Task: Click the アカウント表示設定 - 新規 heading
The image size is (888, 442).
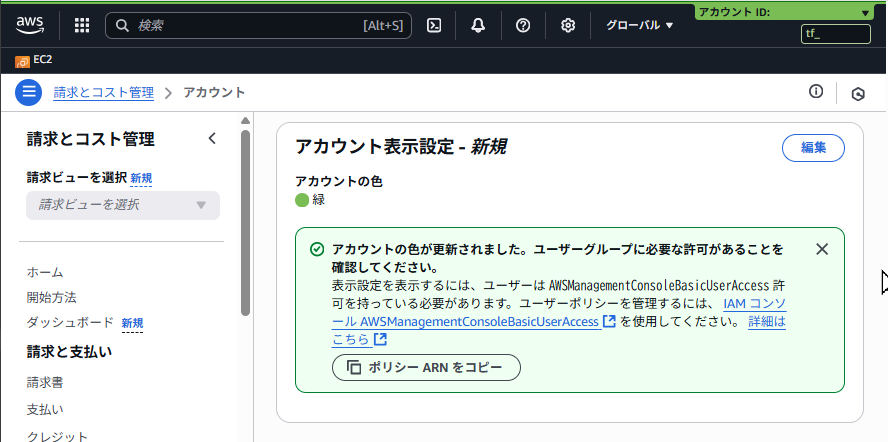Action: click(x=400, y=147)
